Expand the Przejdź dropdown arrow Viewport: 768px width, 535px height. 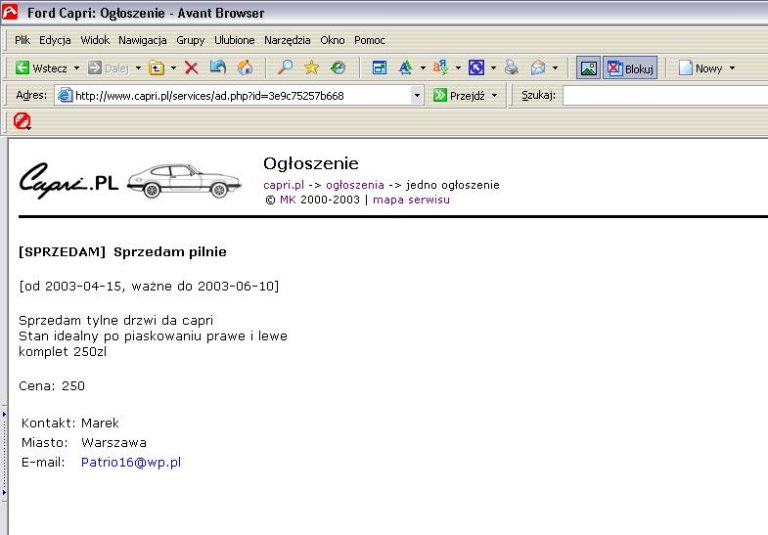coord(495,96)
